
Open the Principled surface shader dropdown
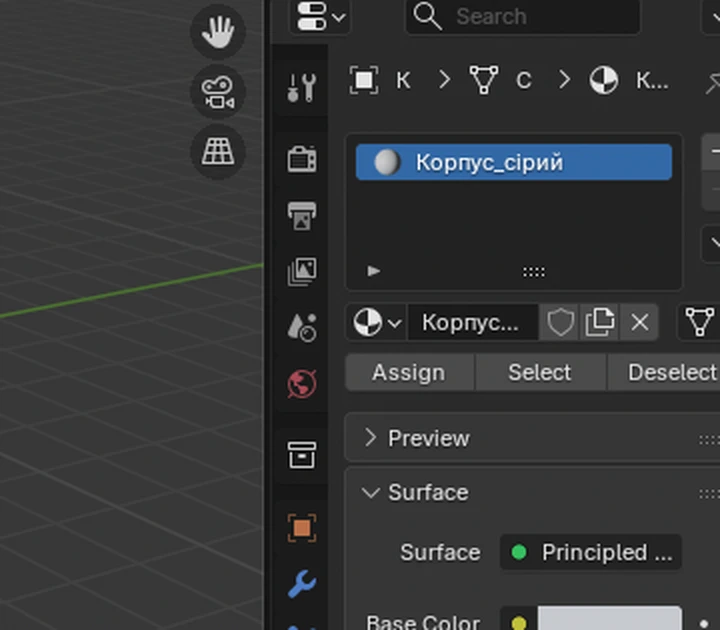pos(591,552)
